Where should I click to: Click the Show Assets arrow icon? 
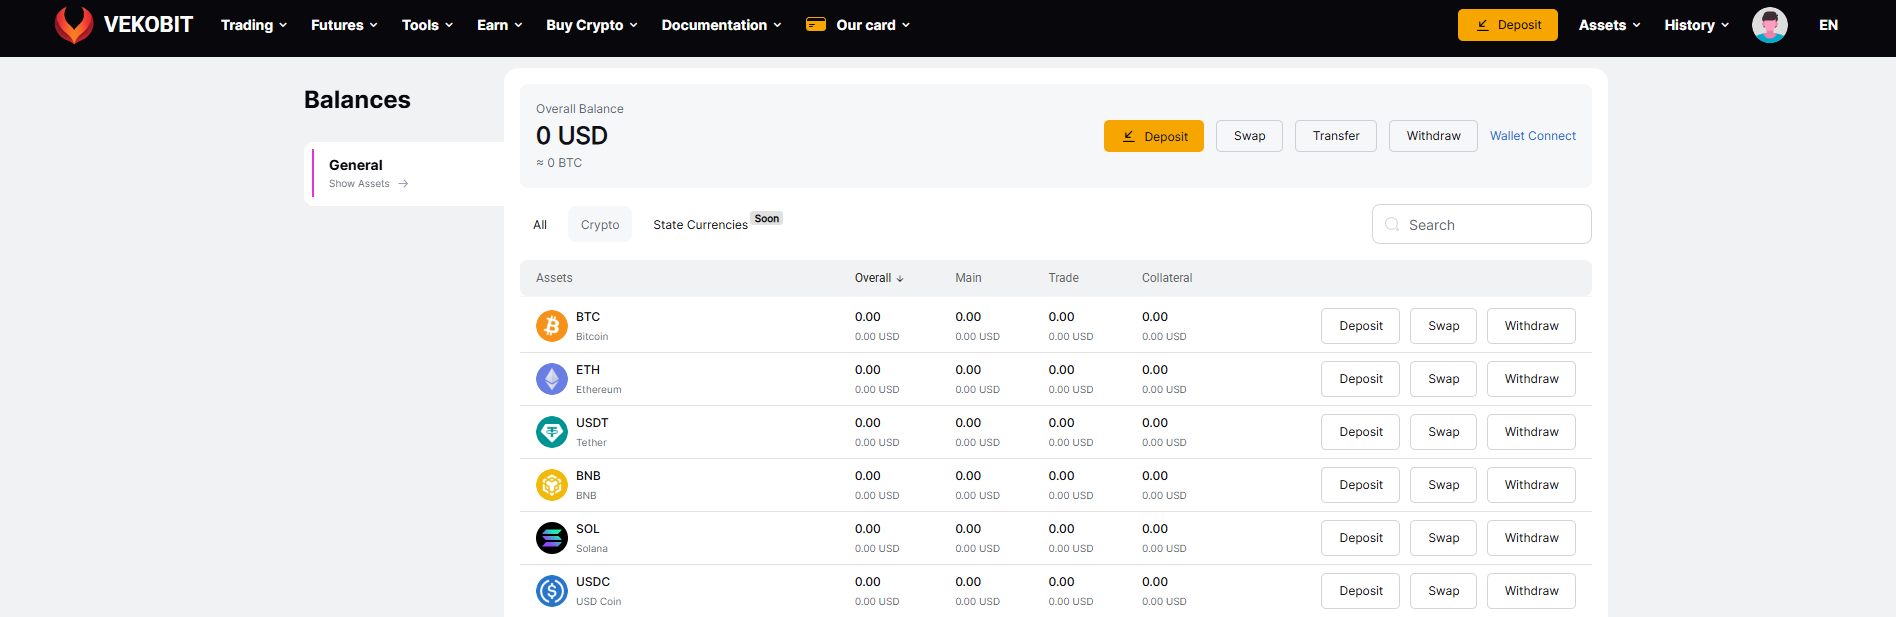click(403, 184)
